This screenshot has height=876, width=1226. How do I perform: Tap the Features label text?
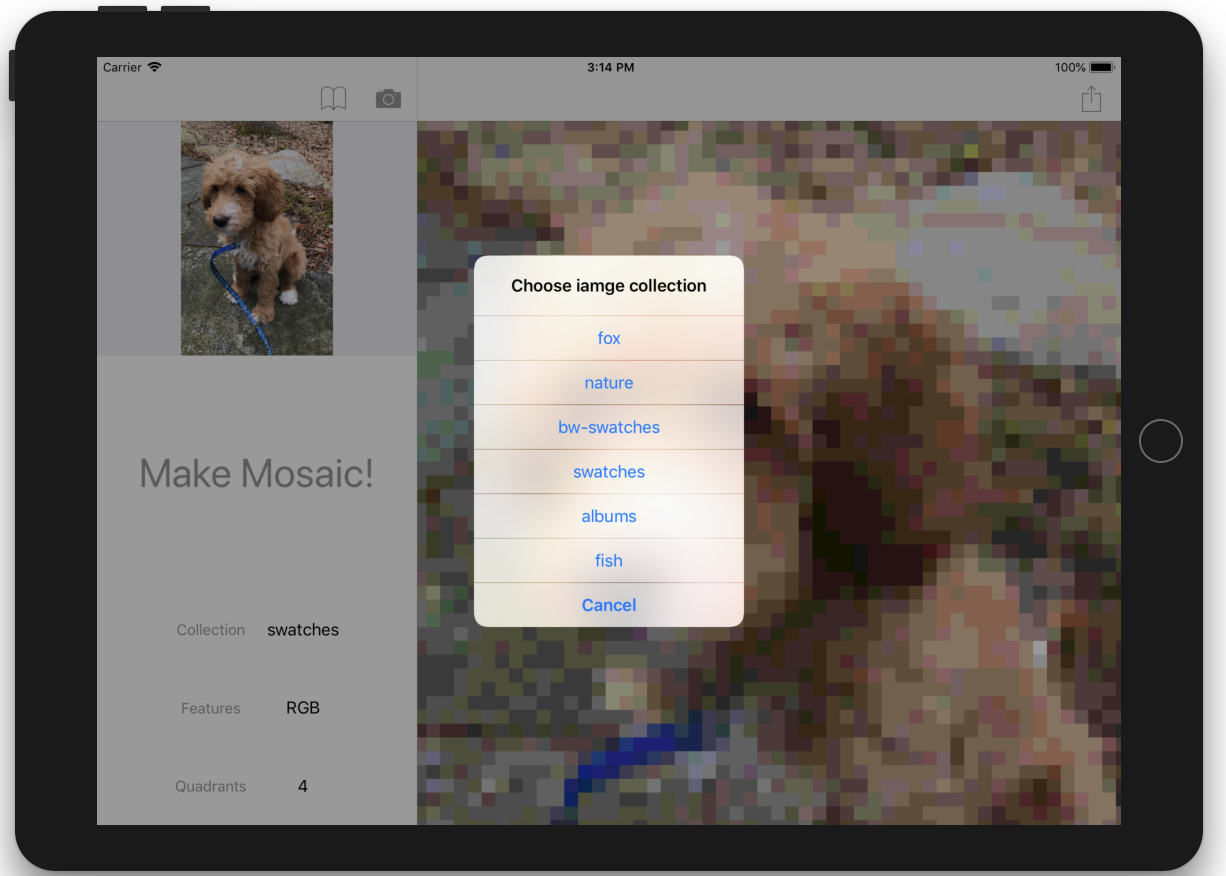point(211,708)
